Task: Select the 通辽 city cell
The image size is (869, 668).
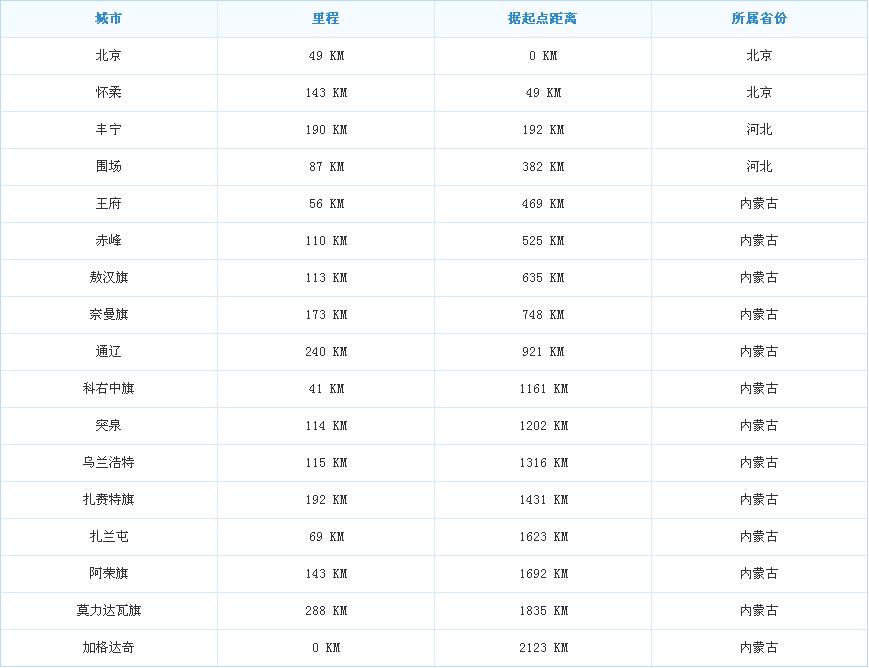Action: [108, 352]
